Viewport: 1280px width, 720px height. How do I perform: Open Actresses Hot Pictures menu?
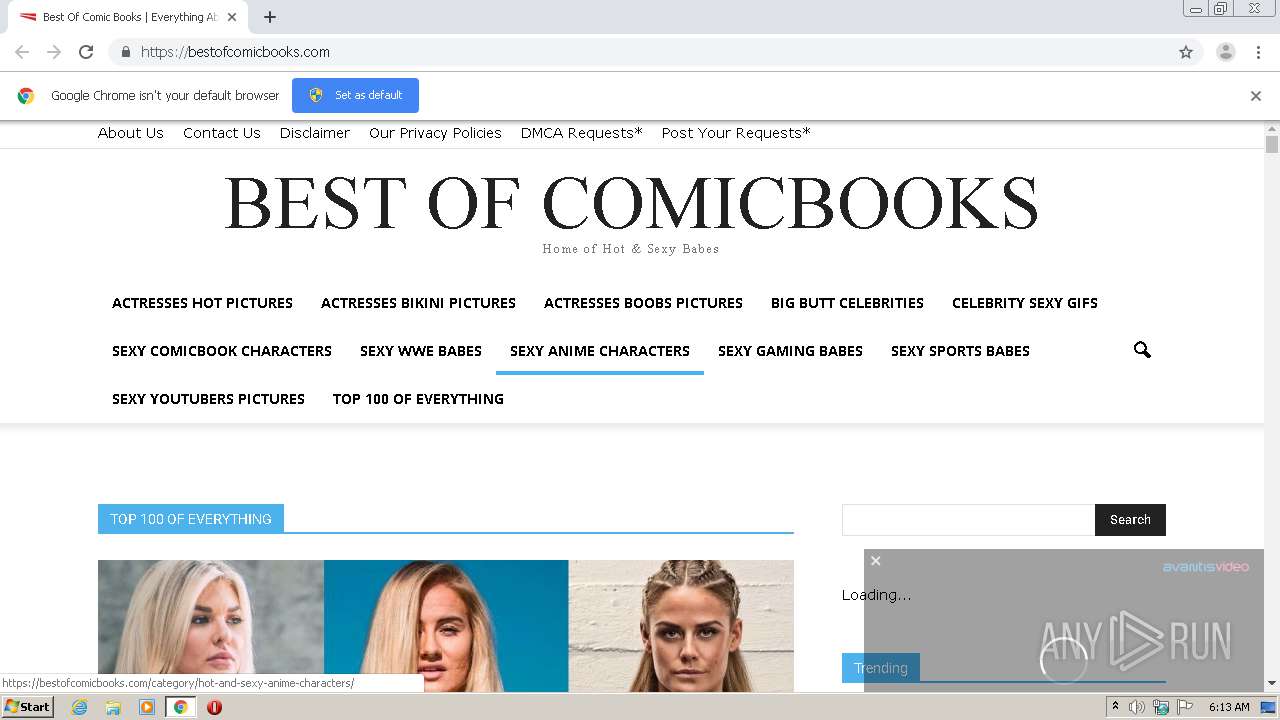click(x=202, y=303)
